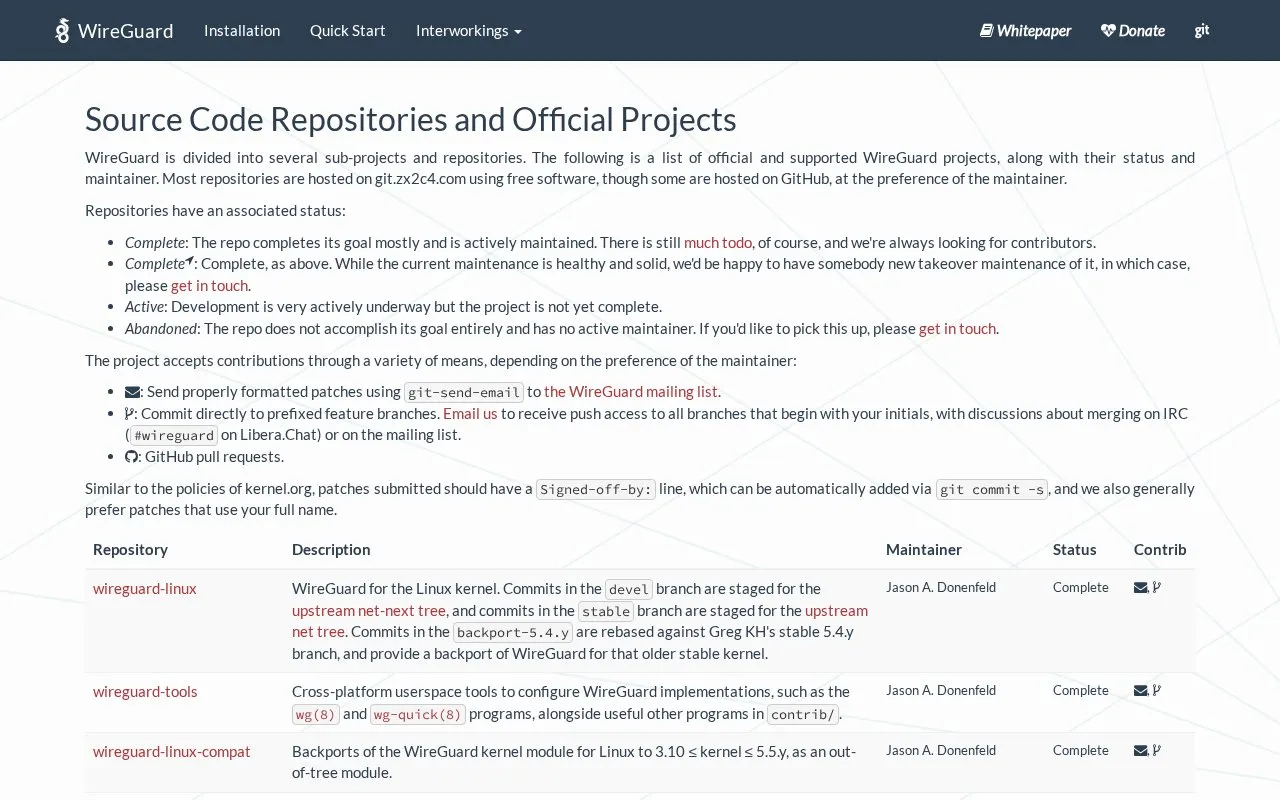Image resolution: width=1280 pixels, height=800 pixels.
Task: Click branch icon in the wireguard-tools row
Action: tap(1157, 691)
